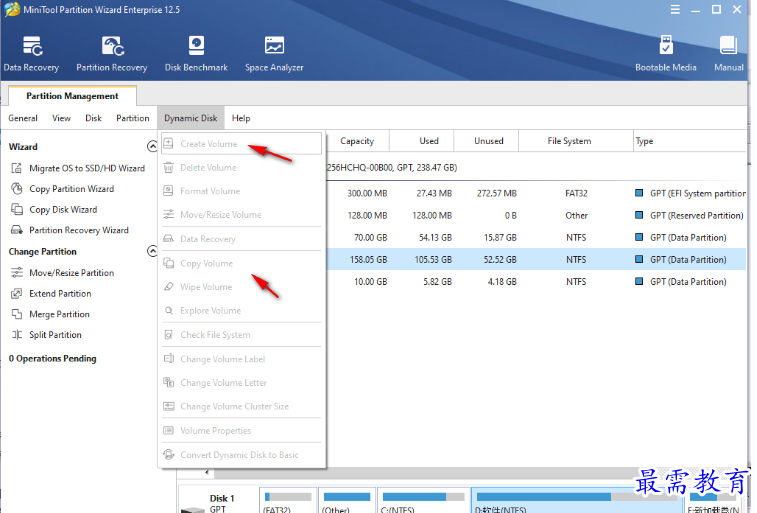Click the Disk 1 GPT label
The width and height of the screenshot is (757, 513).
pos(222,503)
